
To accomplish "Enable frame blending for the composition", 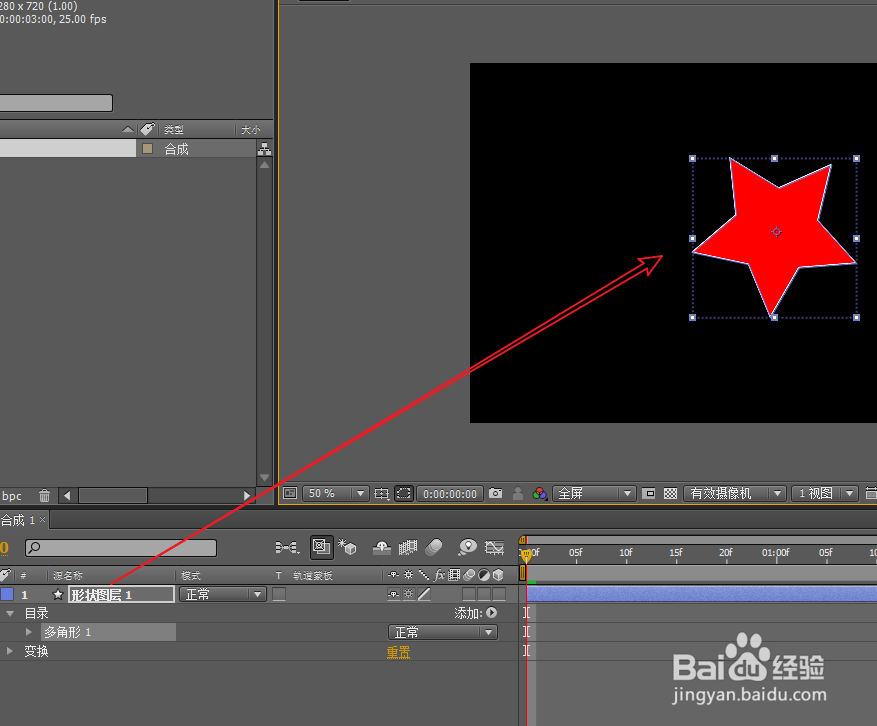I will 408,547.
